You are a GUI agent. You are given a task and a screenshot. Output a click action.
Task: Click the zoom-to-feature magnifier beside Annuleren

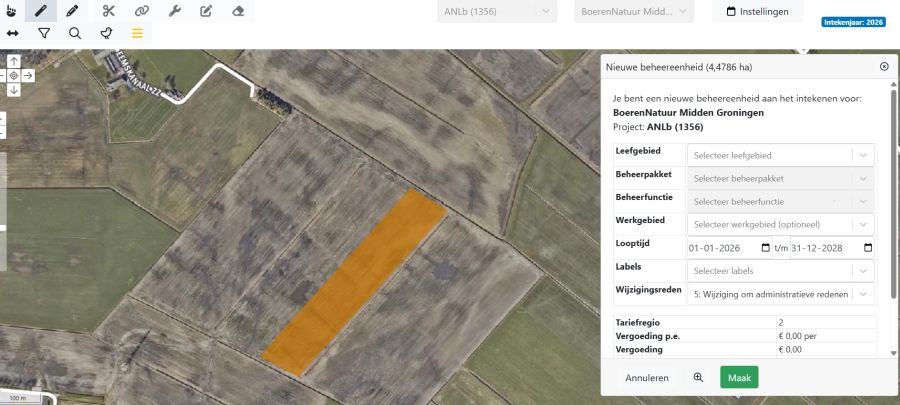[x=698, y=378]
